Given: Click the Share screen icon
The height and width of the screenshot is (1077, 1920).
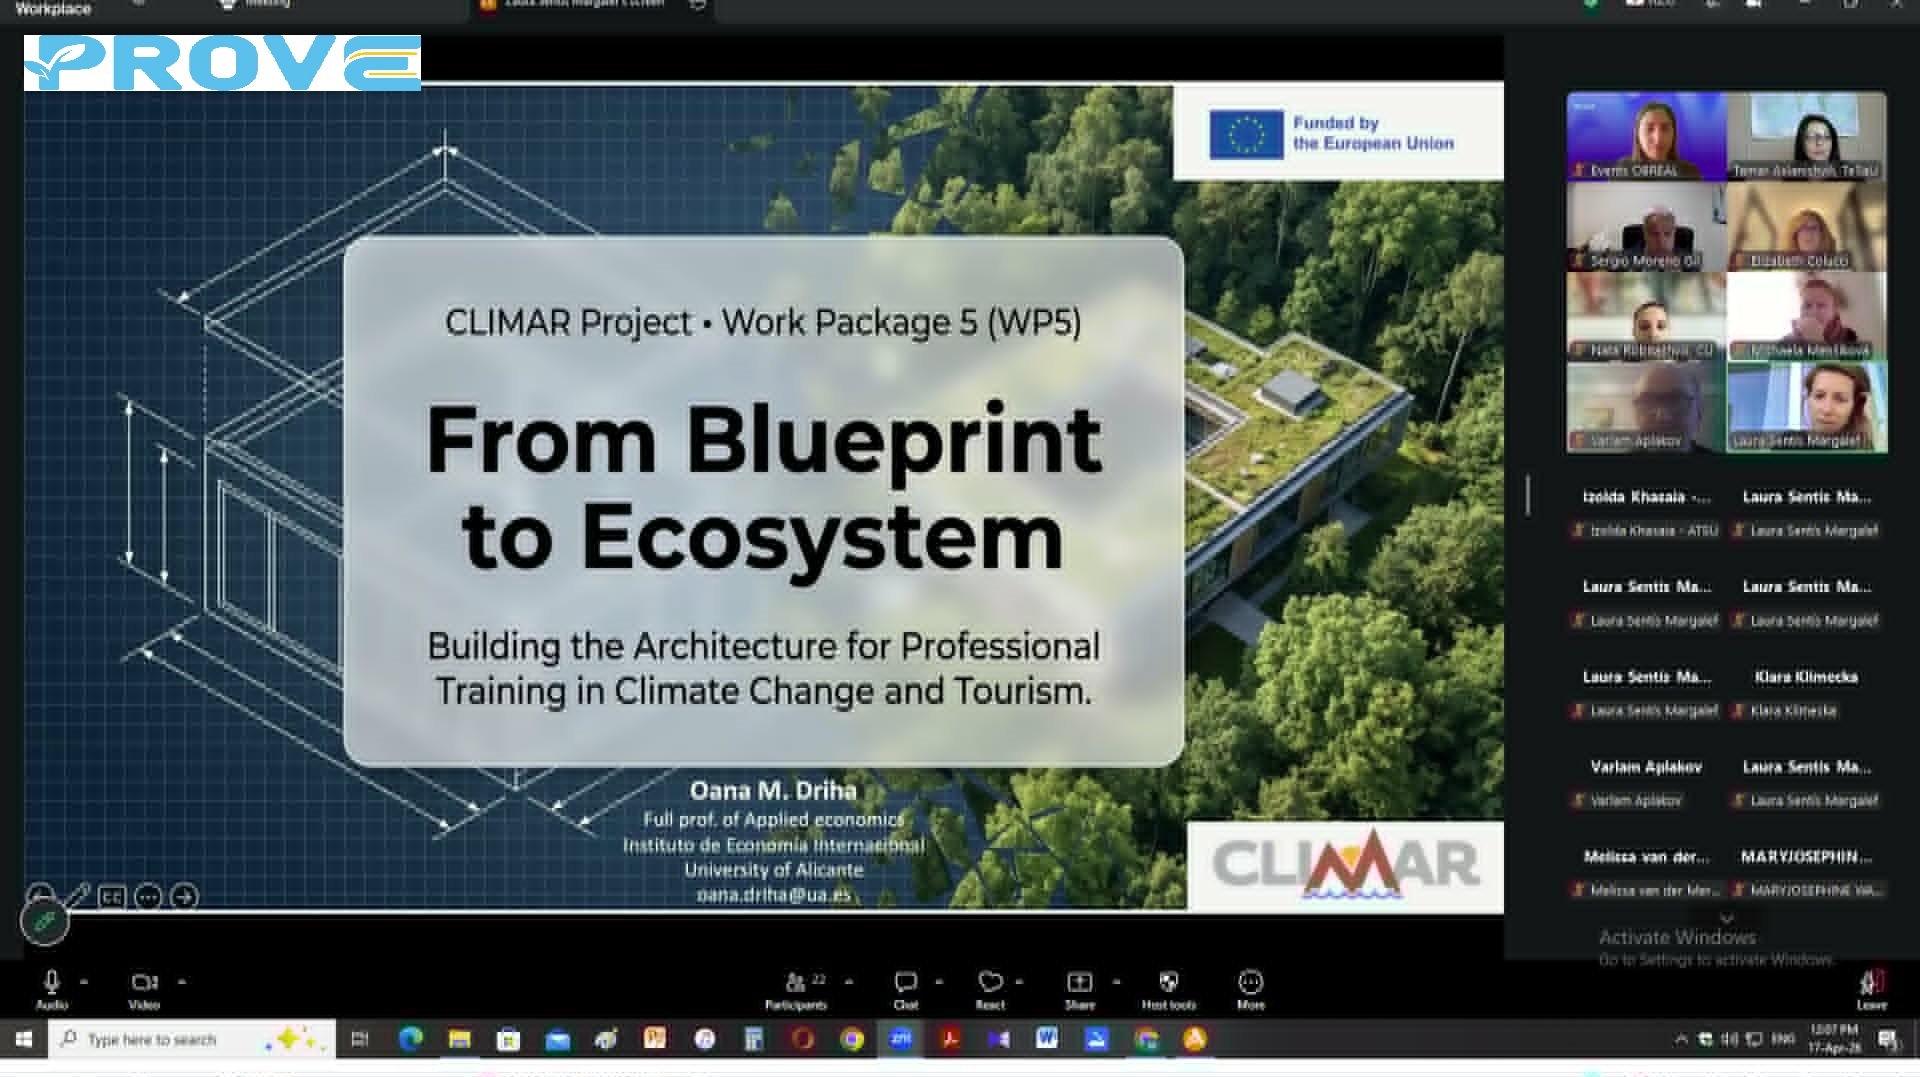Looking at the screenshot, I should click(1079, 984).
